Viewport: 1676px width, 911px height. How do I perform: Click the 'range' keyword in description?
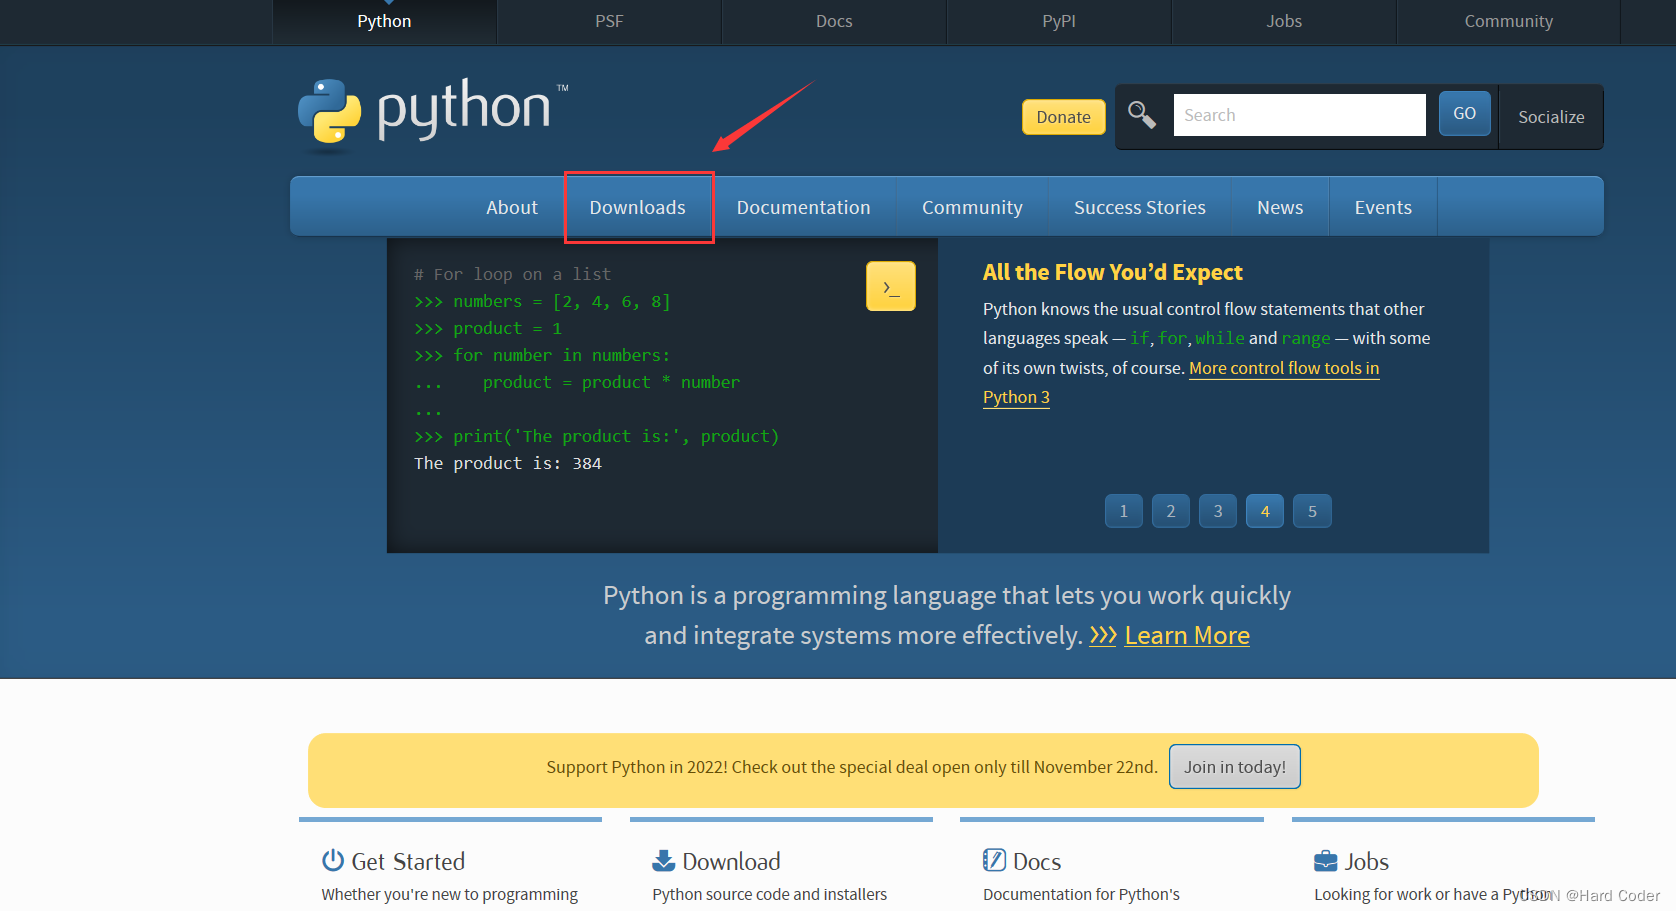1306,338
